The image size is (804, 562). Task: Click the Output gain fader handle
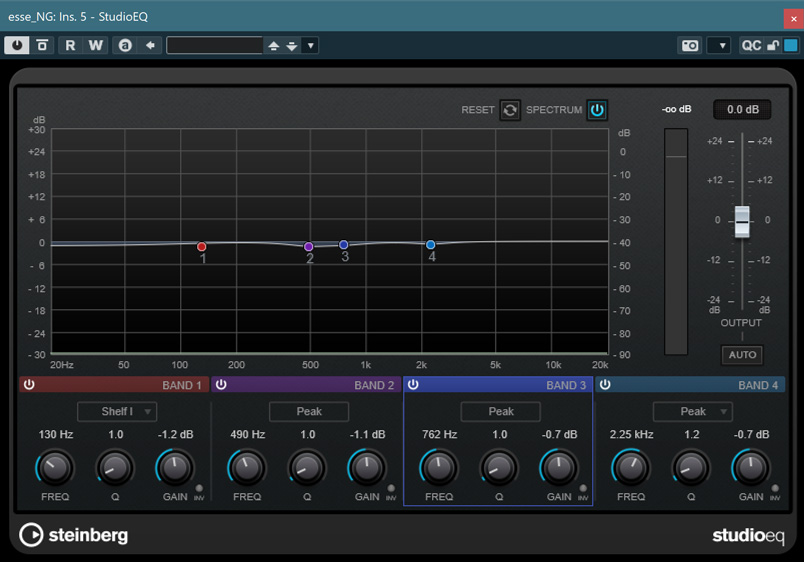pos(742,222)
